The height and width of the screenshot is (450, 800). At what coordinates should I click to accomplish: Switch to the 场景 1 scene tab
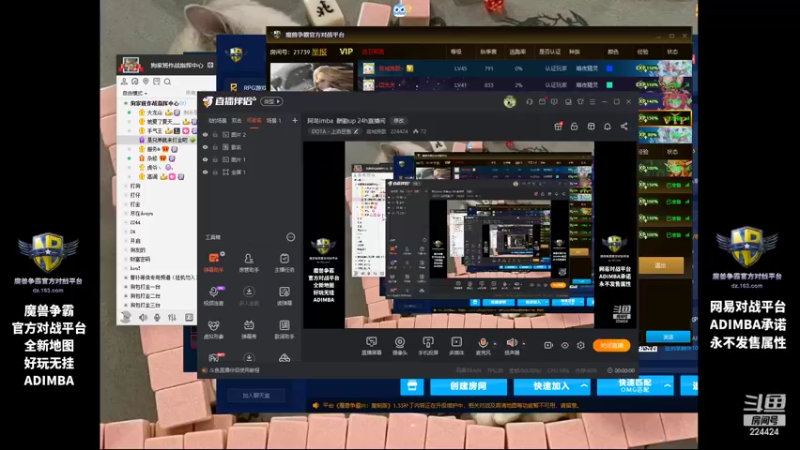click(x=274, y=121)
